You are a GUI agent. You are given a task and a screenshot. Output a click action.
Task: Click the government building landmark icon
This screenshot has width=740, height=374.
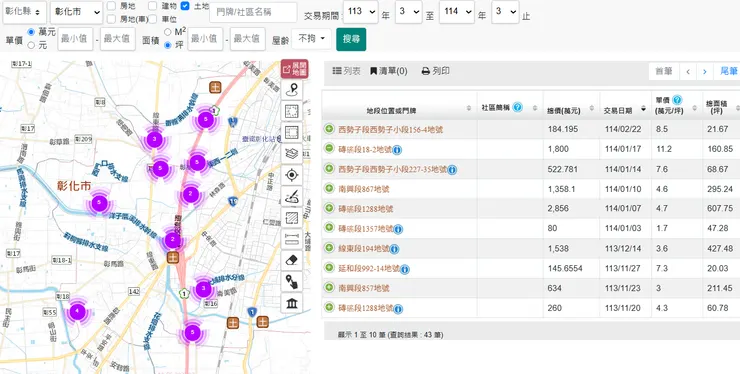[292, 303]
